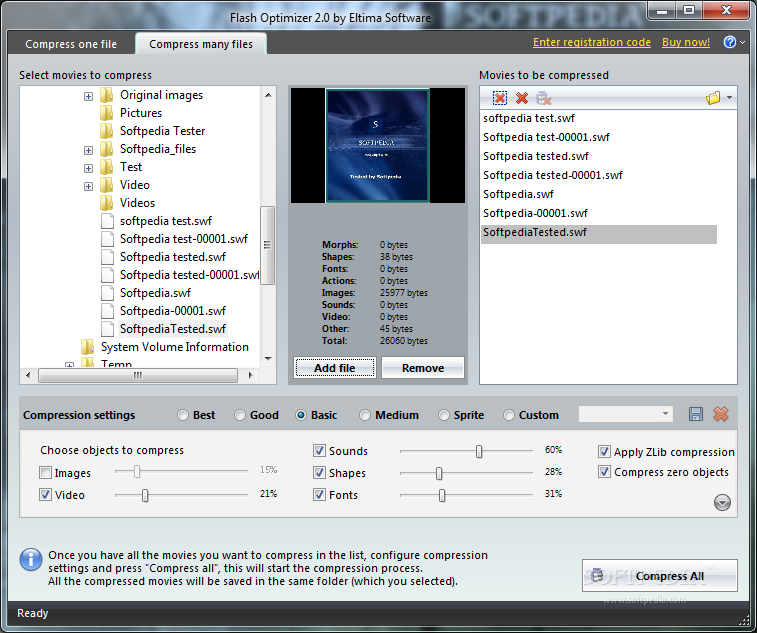This screenshot has height=633, width=757.
Task: Select SoftpediaTested.swf in the compress list
Action: pos(599,232)
